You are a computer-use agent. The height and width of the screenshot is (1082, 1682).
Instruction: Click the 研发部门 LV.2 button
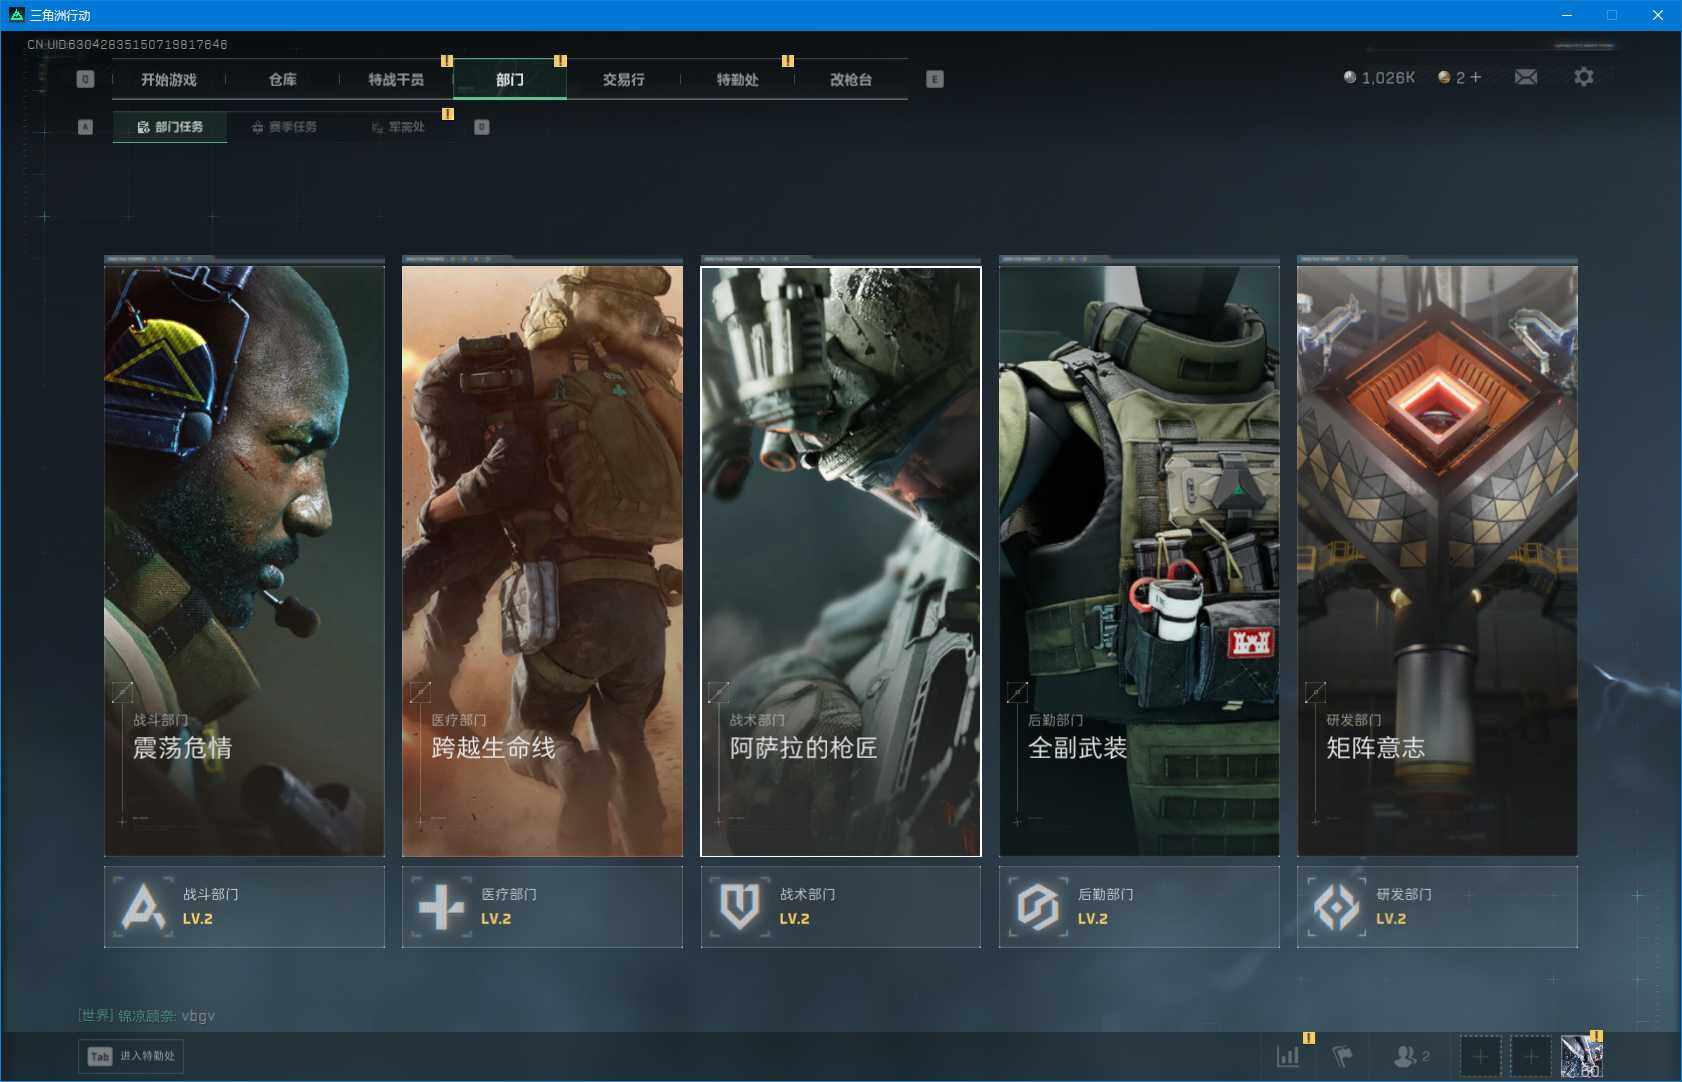(1437, 907)
